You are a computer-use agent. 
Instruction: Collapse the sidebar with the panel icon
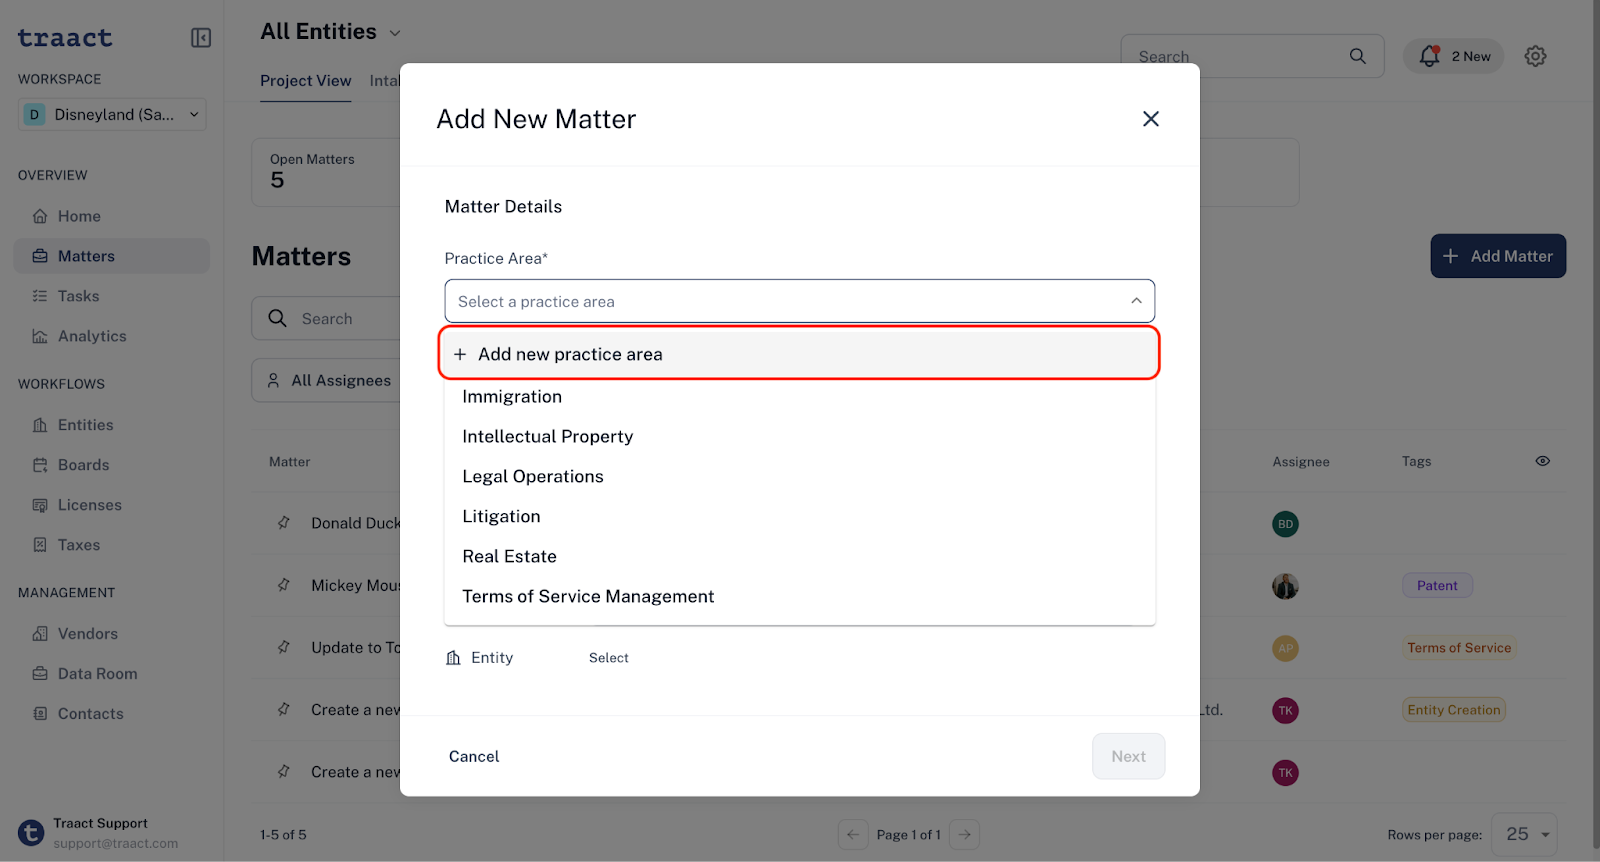pyautogui.click(x=201, y=38)
